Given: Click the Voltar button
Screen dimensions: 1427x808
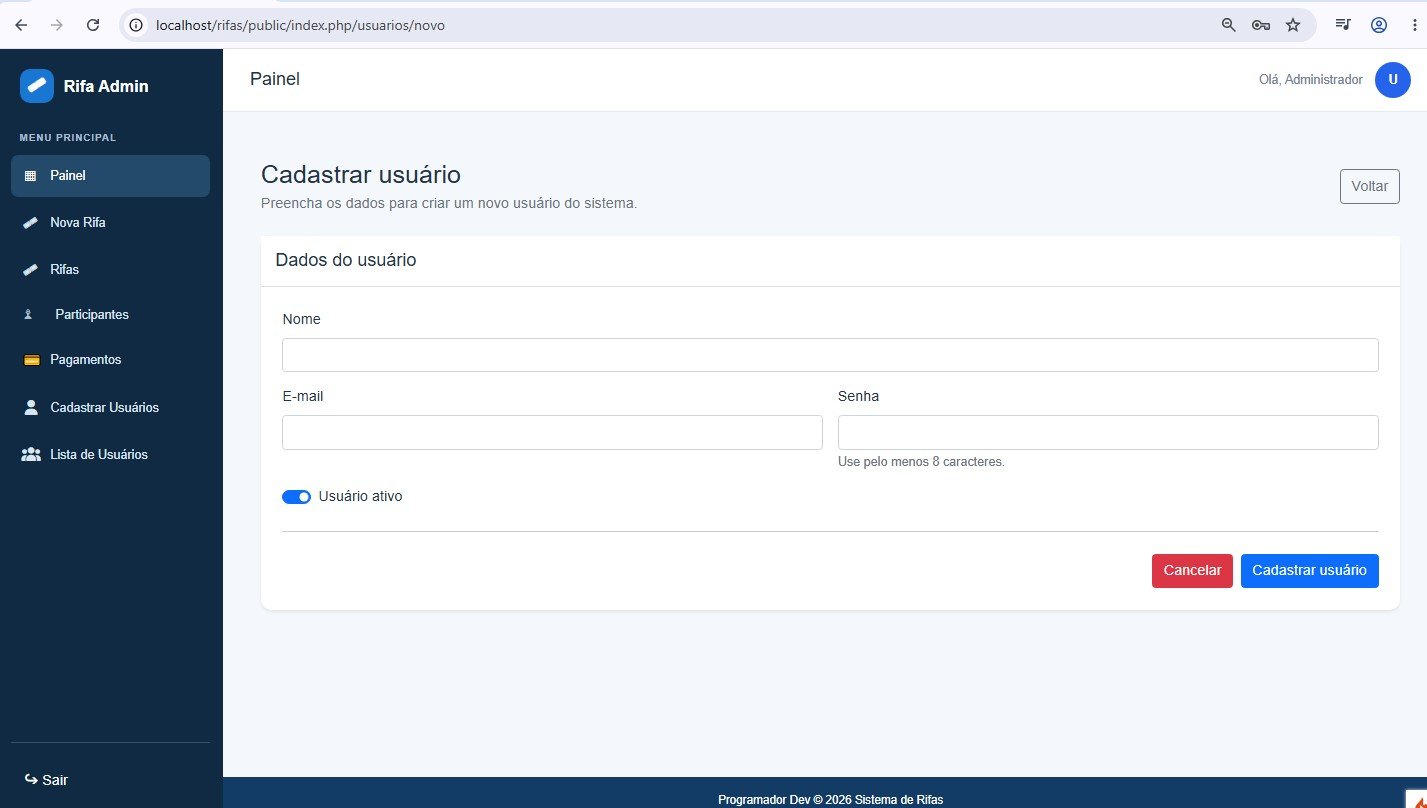Looking at the screenshot, I should click(1369, 186).
